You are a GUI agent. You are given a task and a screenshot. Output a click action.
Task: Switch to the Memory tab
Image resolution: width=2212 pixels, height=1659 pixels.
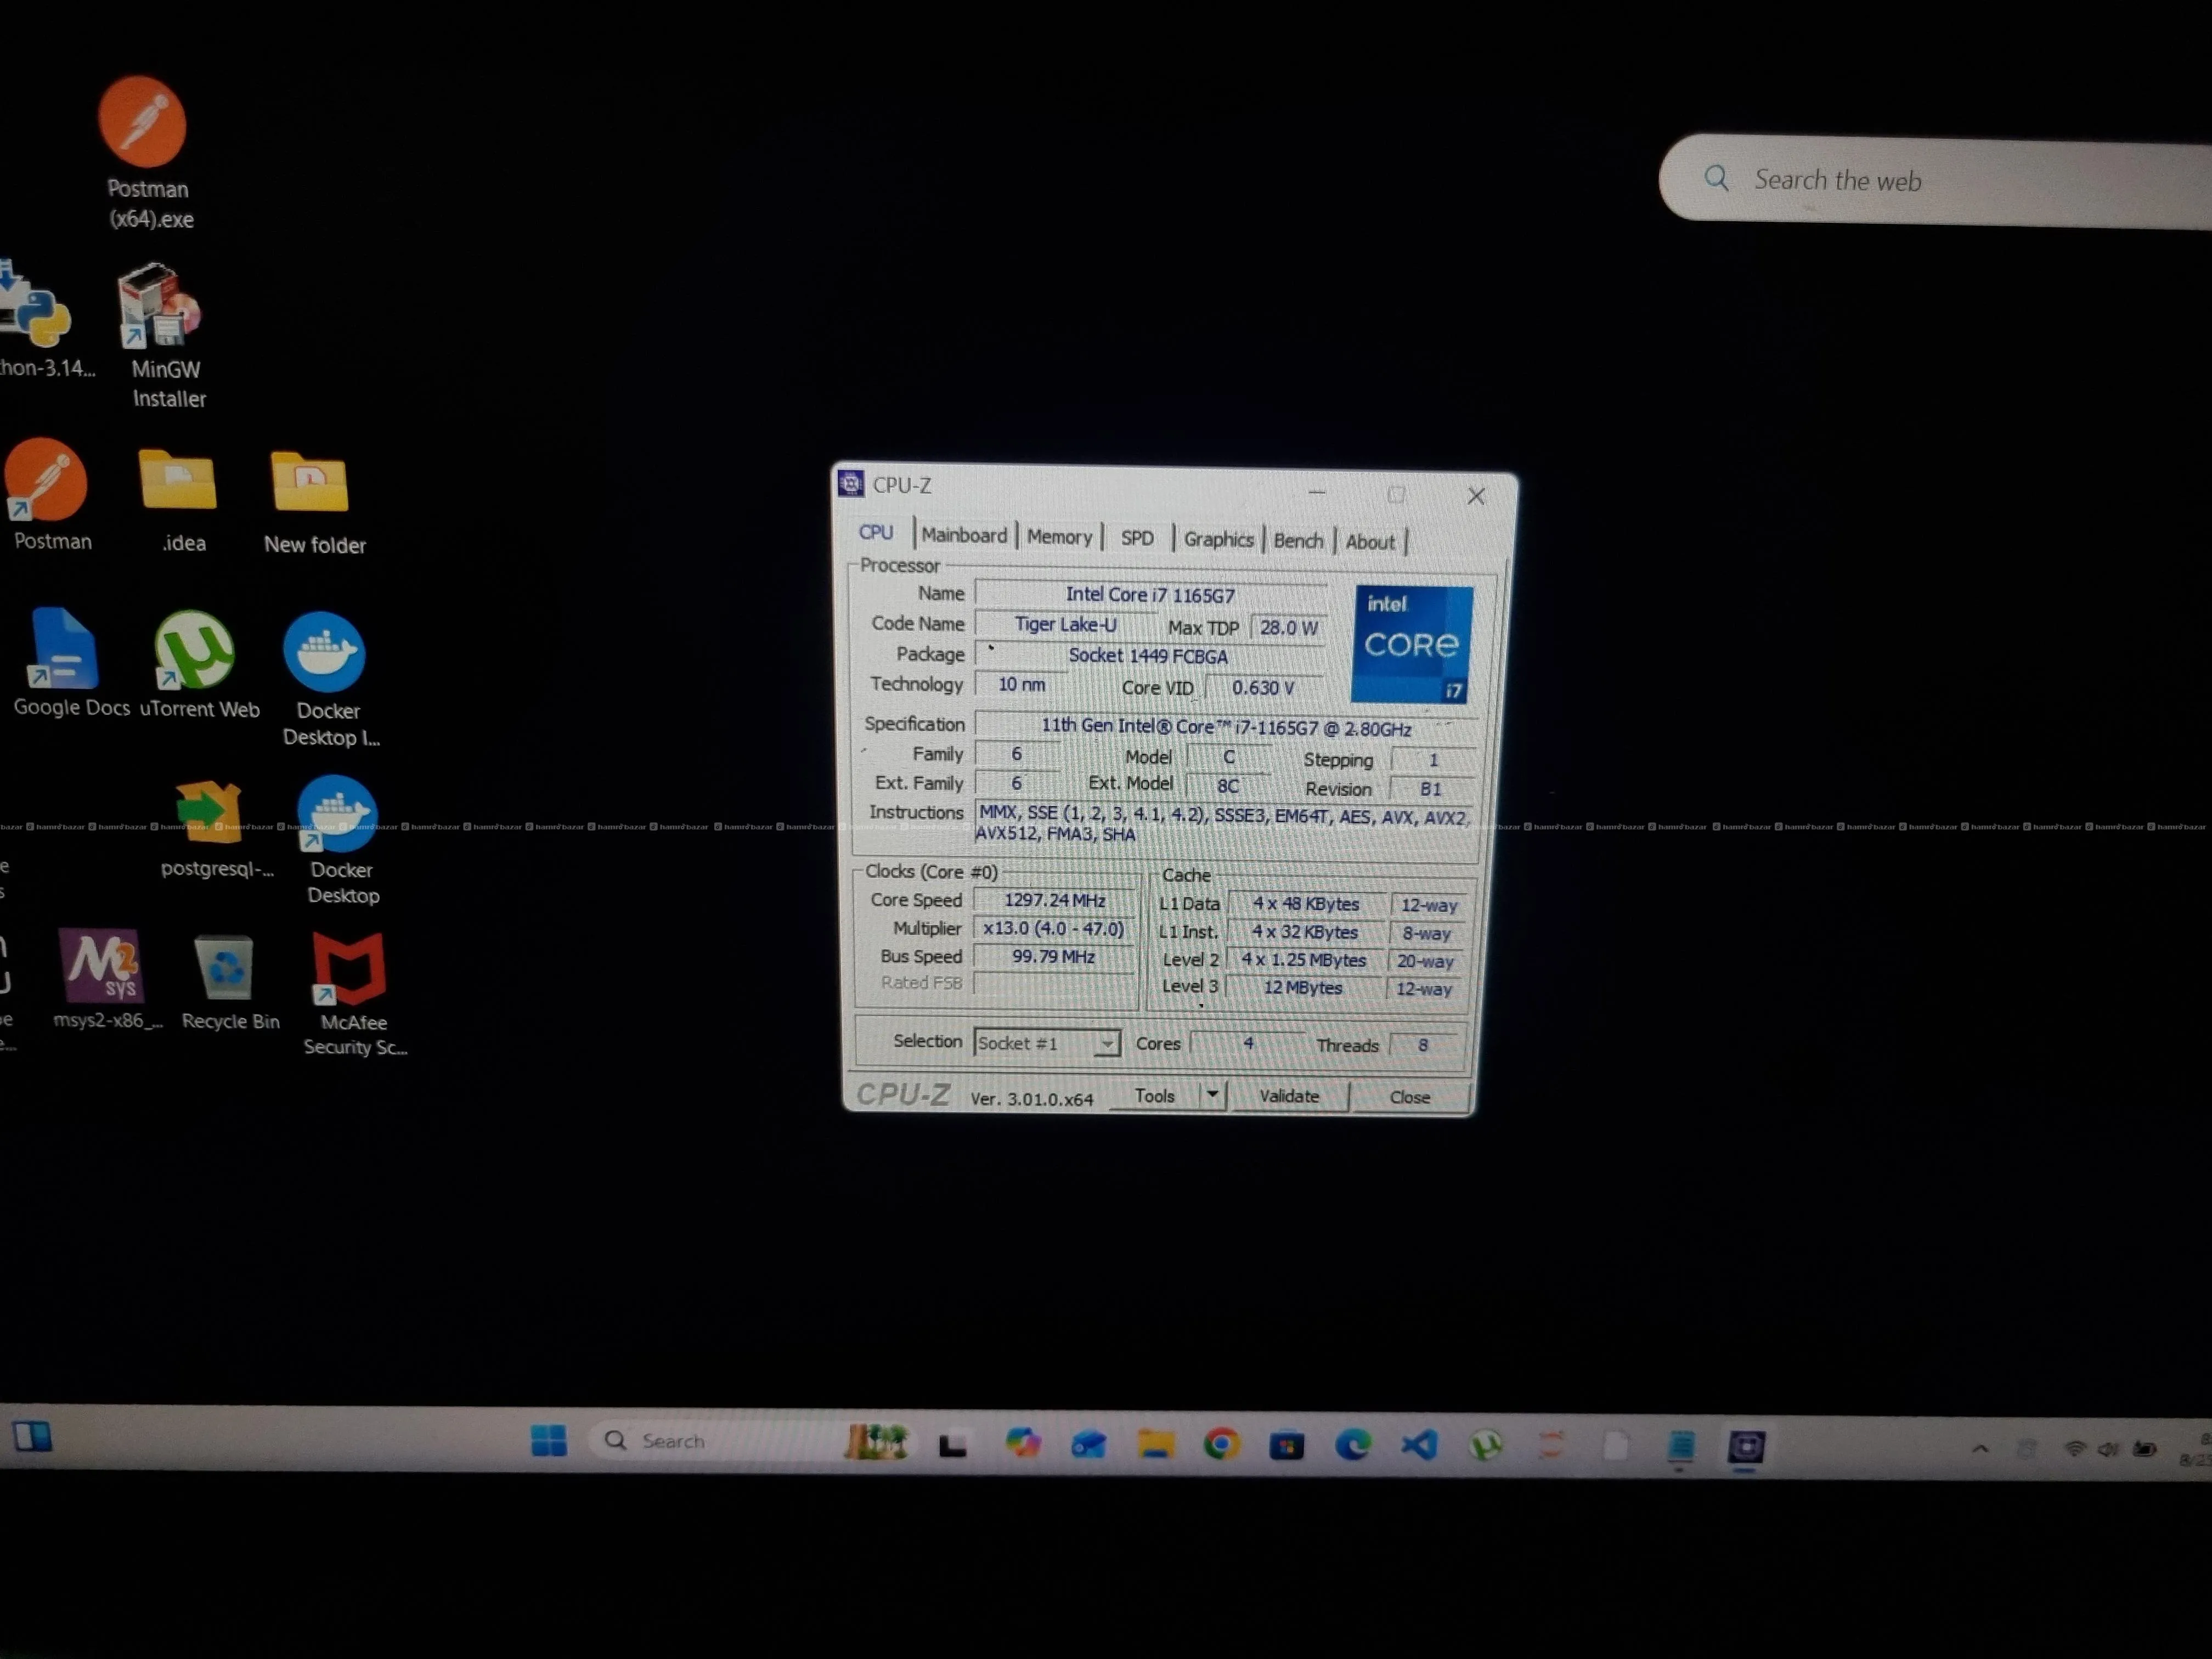tap(1059, 537)
